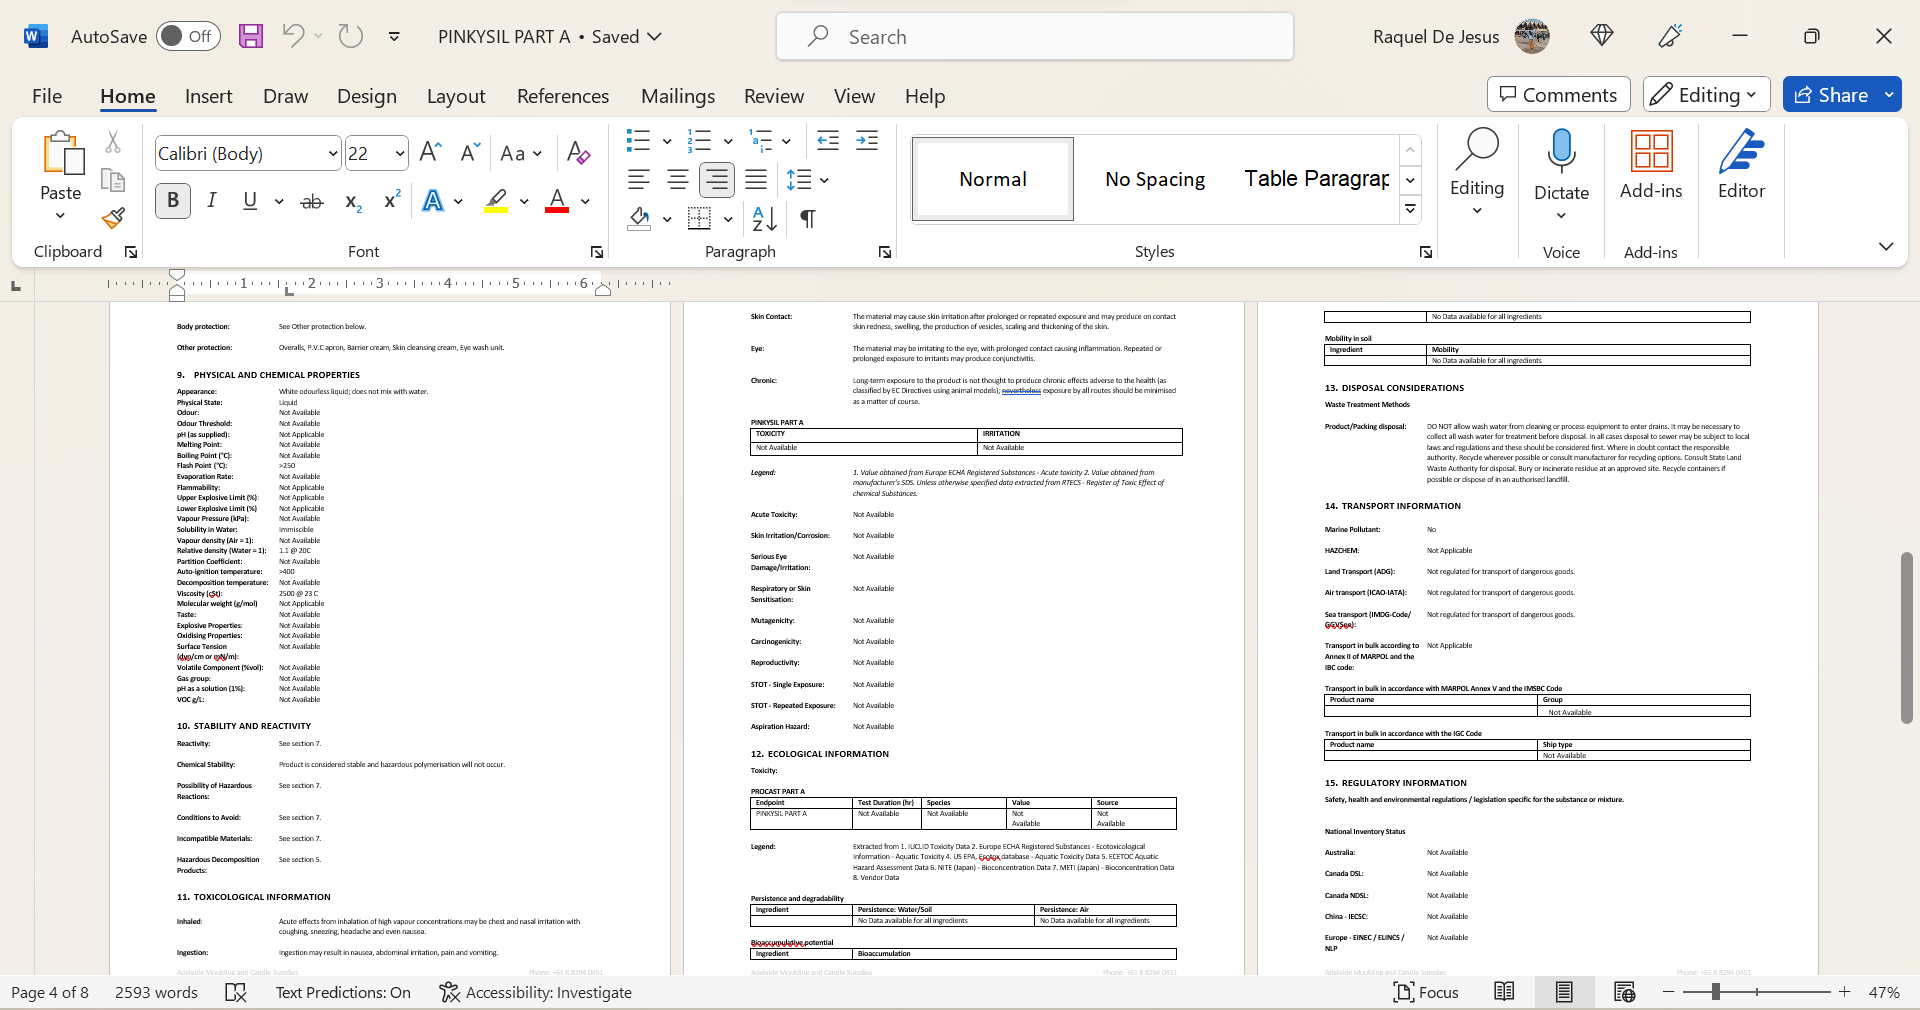The image size is (1920, 1010).
Task: Open the font size dropdown
Action: [400, 153]
